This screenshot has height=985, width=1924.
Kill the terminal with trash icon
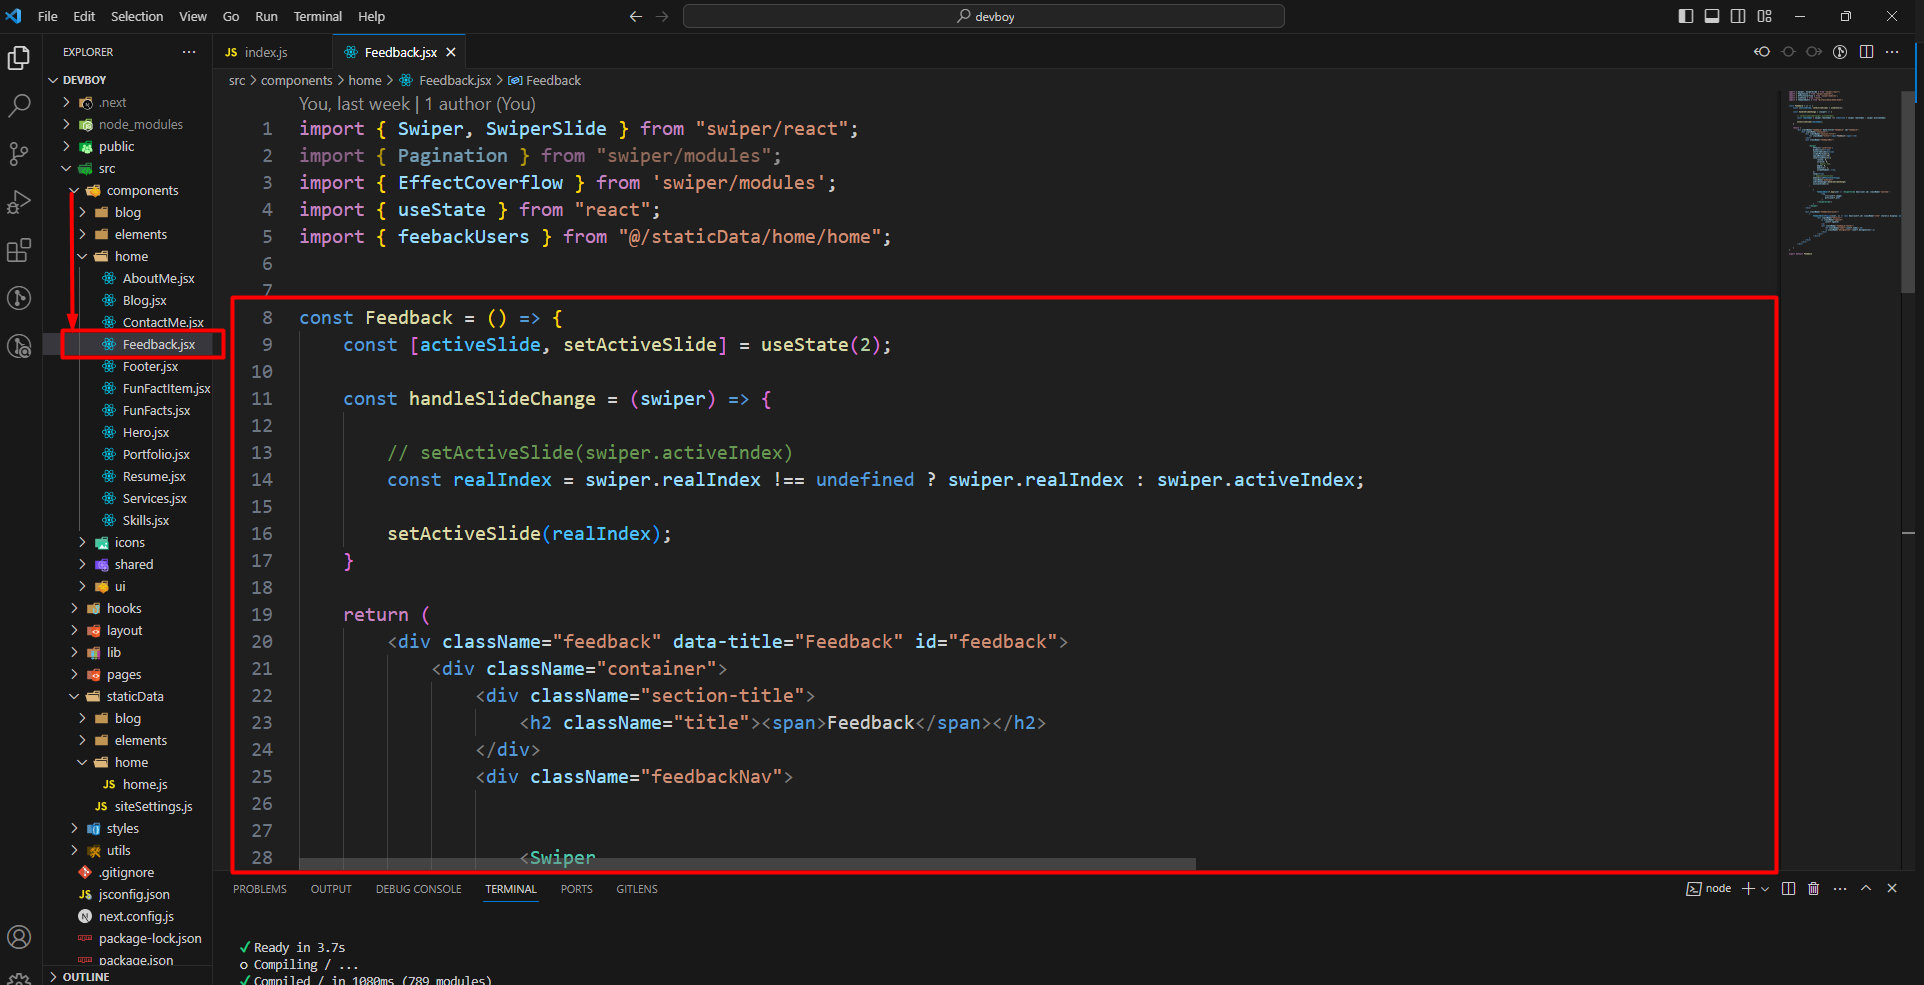[1814, 888]
